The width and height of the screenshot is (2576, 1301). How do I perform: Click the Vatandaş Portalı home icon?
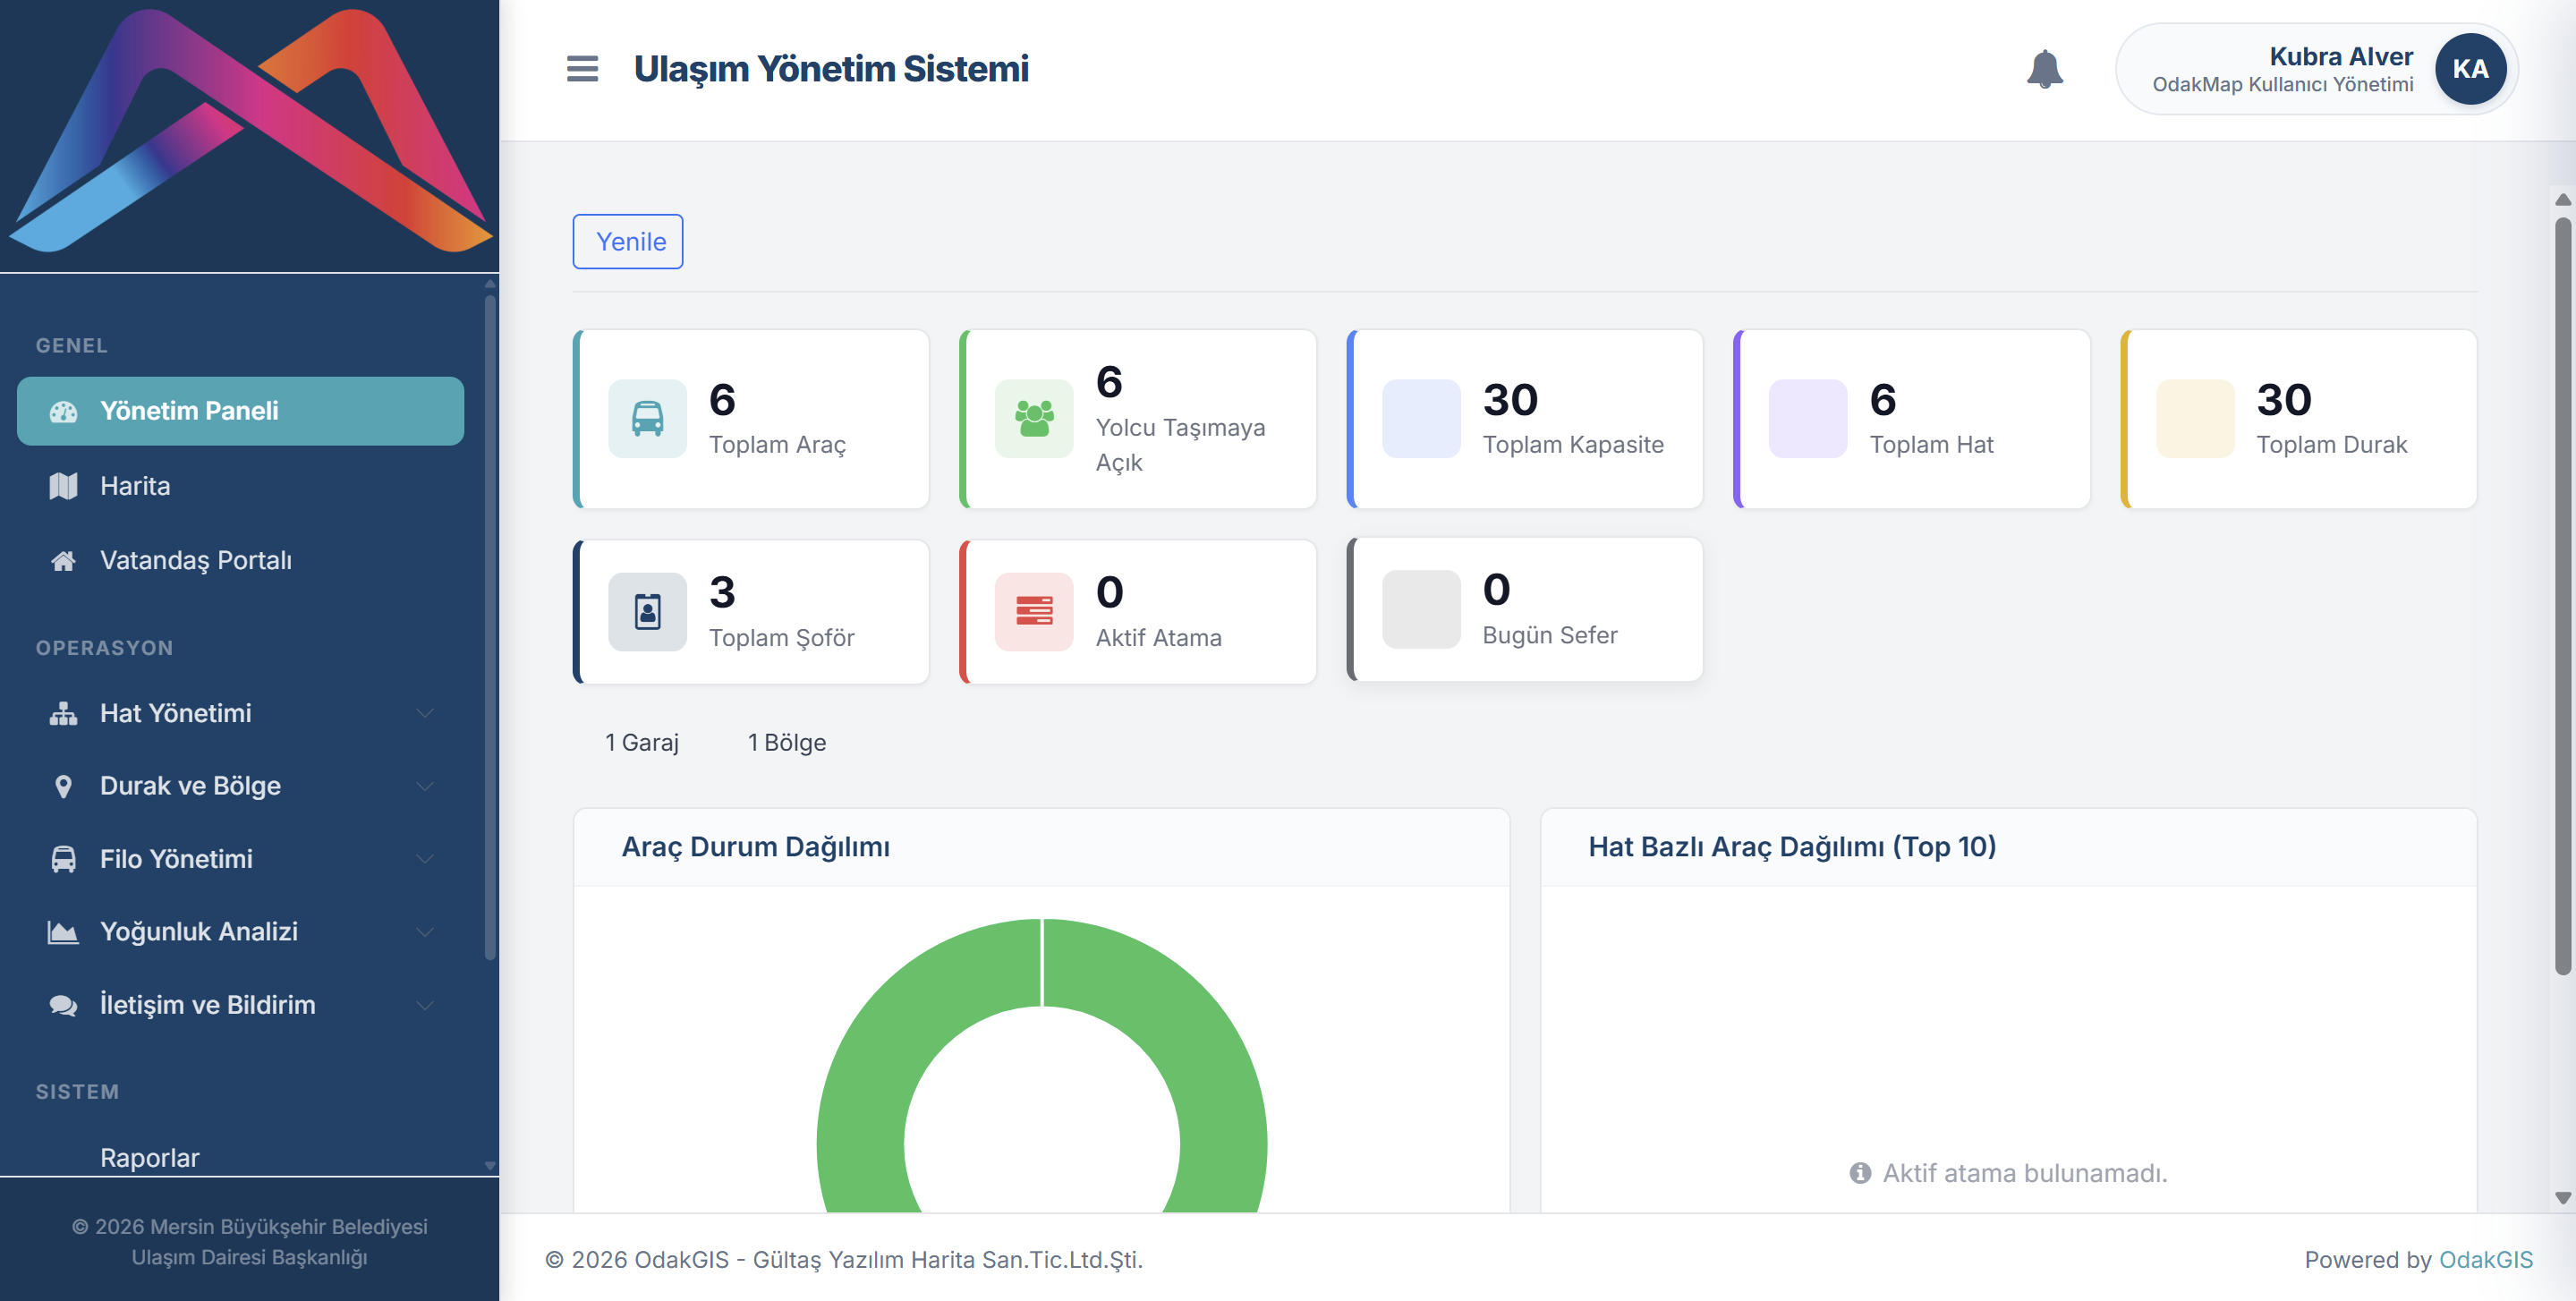pos(63,561)
